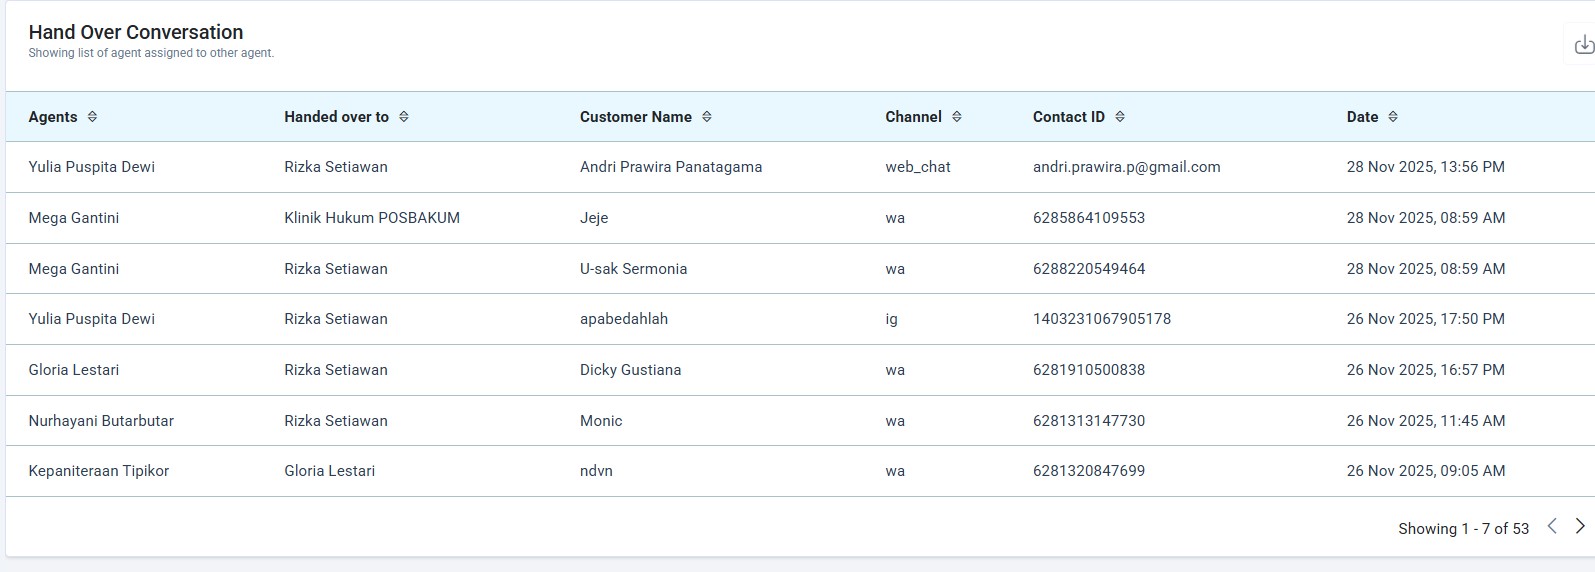The height and width of the screenshot is (572, 1595).
Task: Click the Agents column header
Action: (53, 117)
